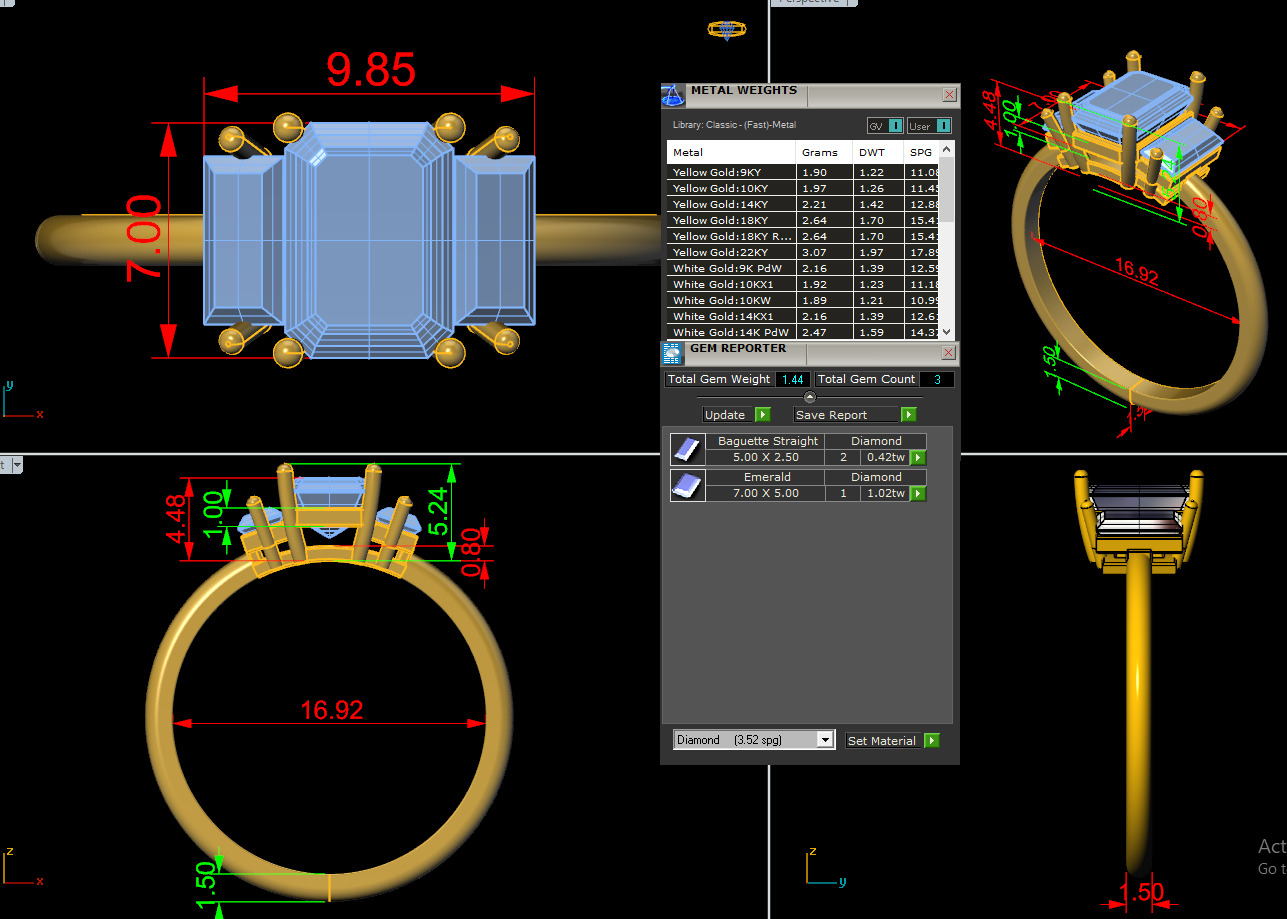Click green arrow beside 1.02tw

[918, 494]
